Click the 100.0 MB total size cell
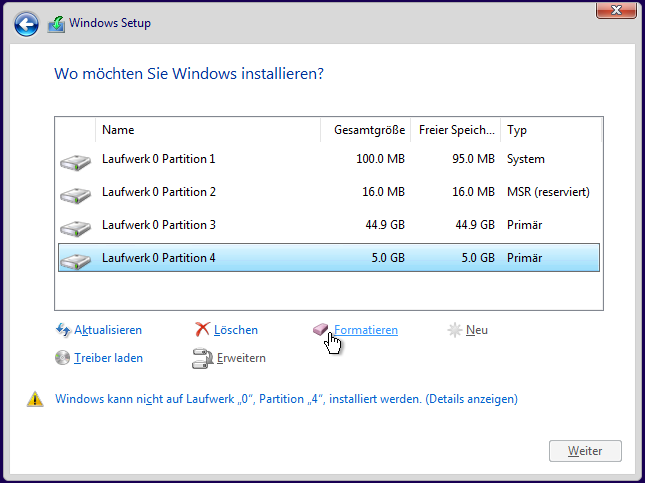Viewport: 645px width, 483px height. 381,159
